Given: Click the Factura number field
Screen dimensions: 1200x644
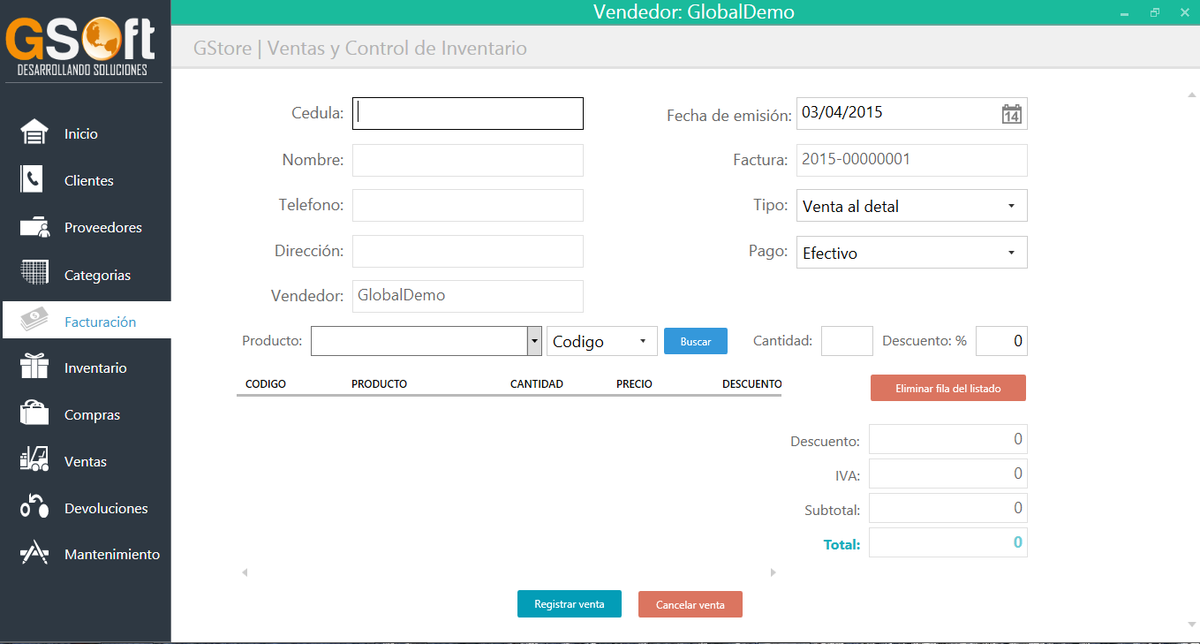Looking at the screenshot, I should coord(912,160).
